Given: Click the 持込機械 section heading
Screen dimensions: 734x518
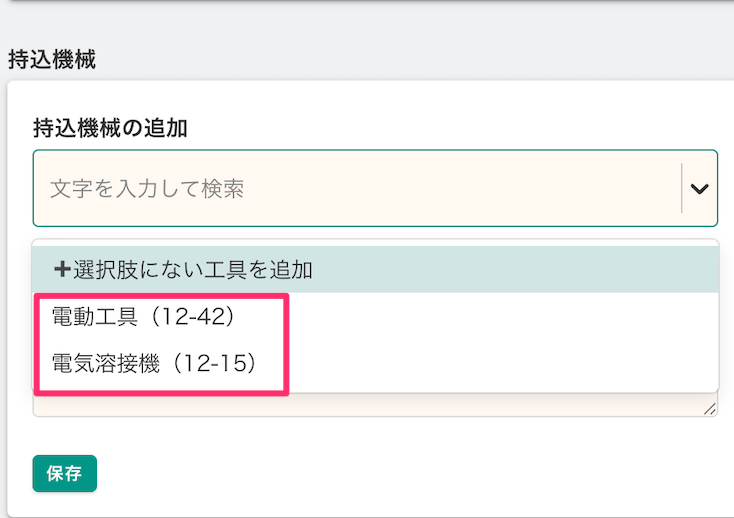Looking at the screenshot, I should click(52, 58).
